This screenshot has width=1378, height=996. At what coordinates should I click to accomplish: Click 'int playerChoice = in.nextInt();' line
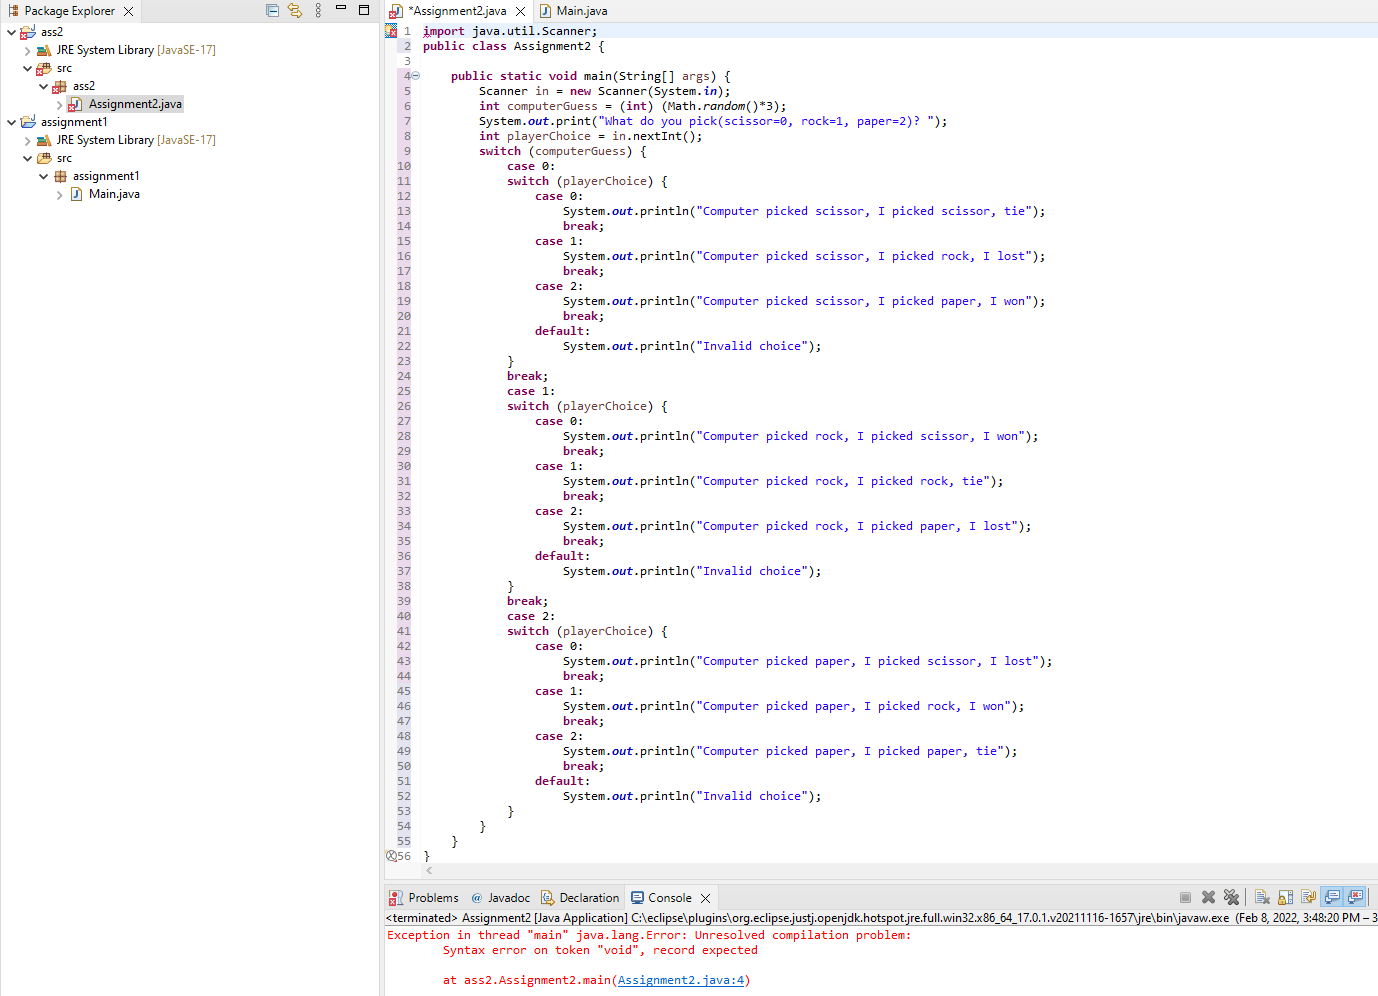coord(591,136)
